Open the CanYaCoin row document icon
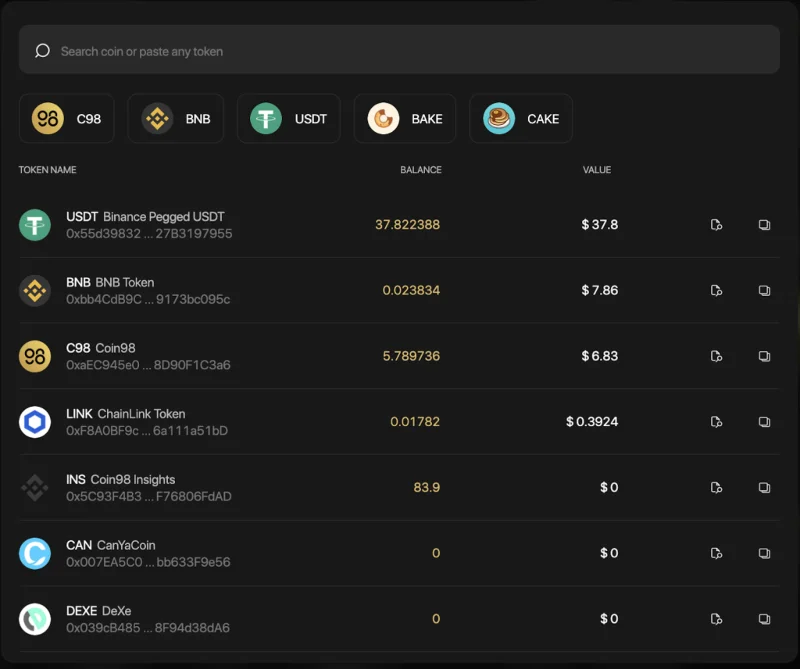Image resolution: width=800 pixels, height=669 pixels. (x=716, y=553)
